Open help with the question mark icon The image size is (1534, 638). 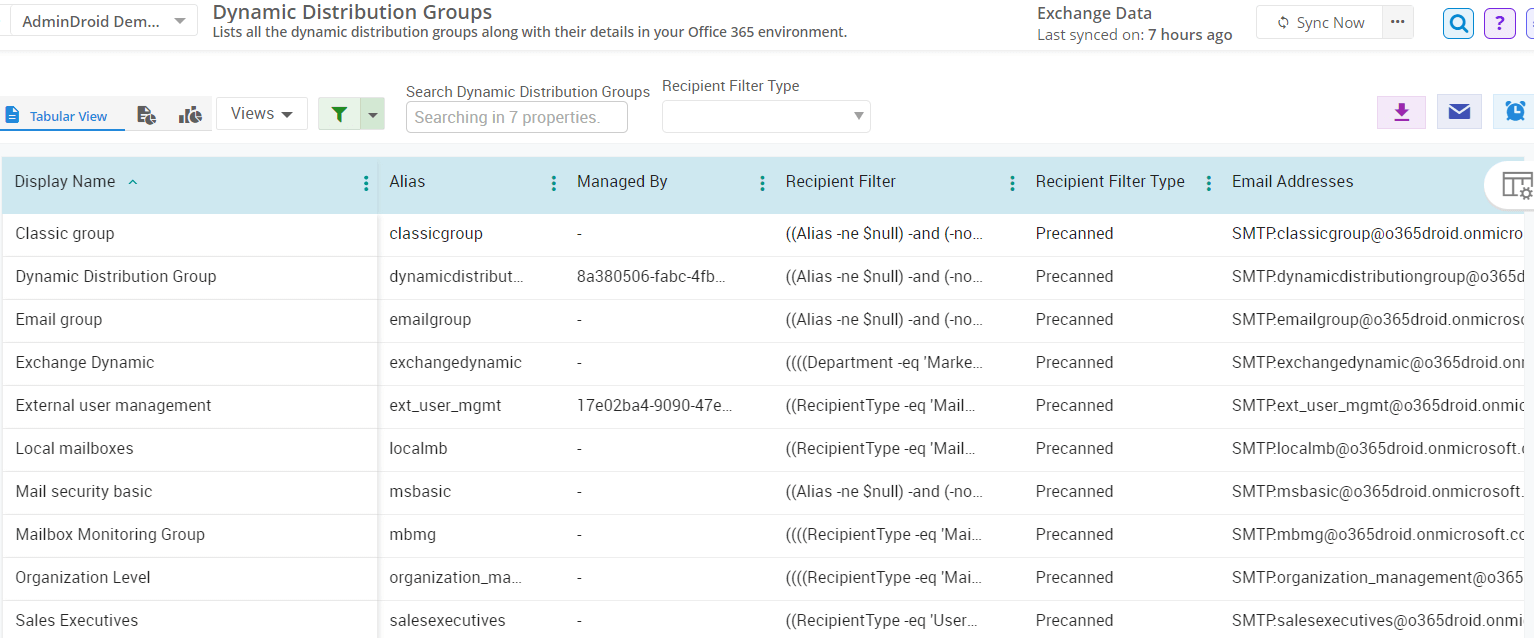coord(1499,23)
